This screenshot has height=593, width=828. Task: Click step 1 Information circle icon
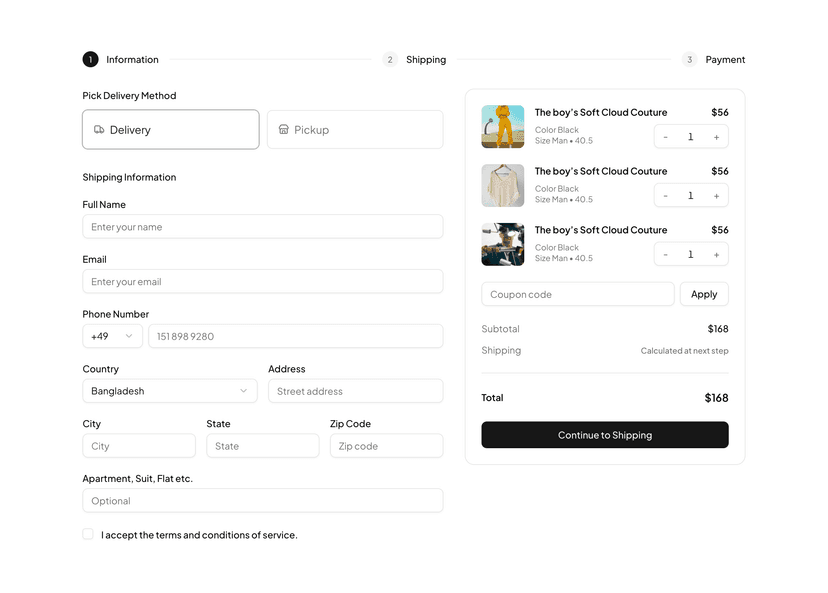click(90, 59)
